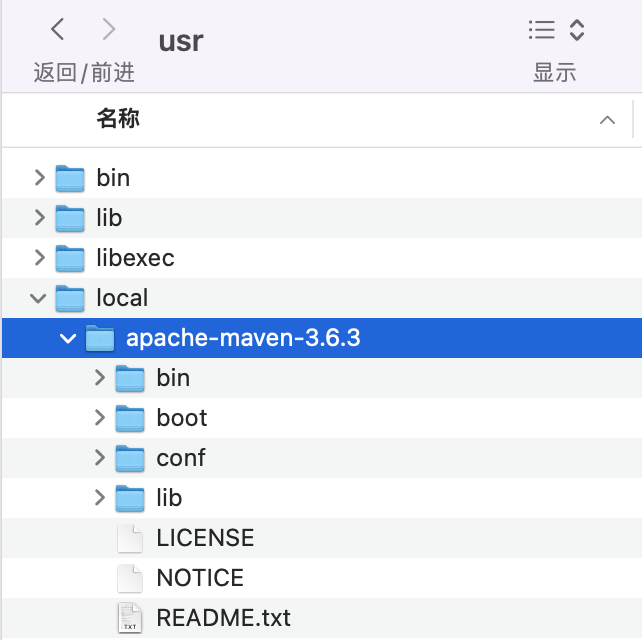
Task: Select the NOTICE file icon
Action: (x=130, y=578)
